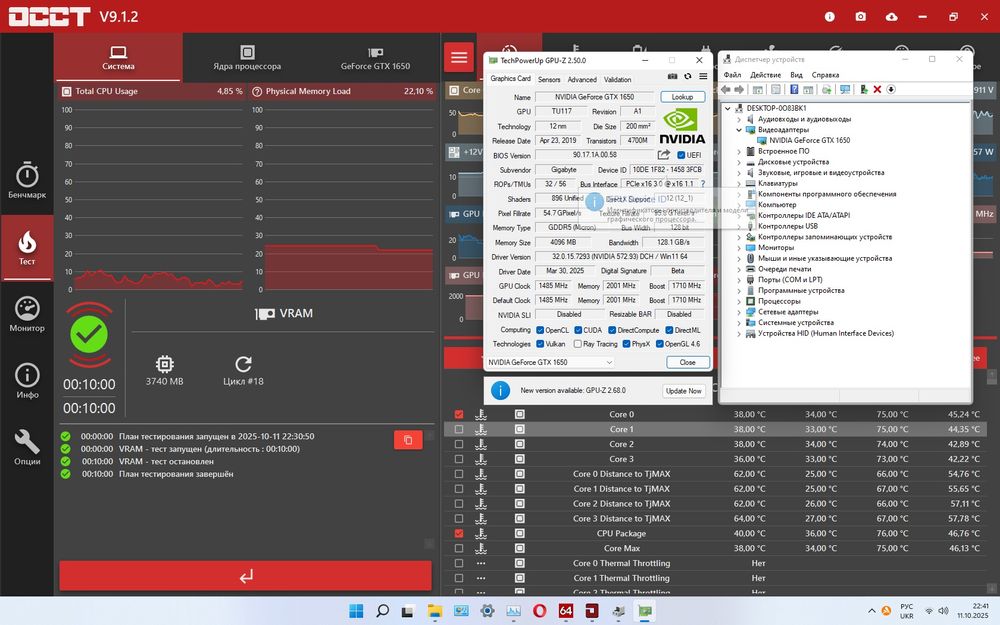Open the Sensors tab in GPU-Z
Image resolution: width=1000 pixels, height=625 pixels.
point(549,80)
